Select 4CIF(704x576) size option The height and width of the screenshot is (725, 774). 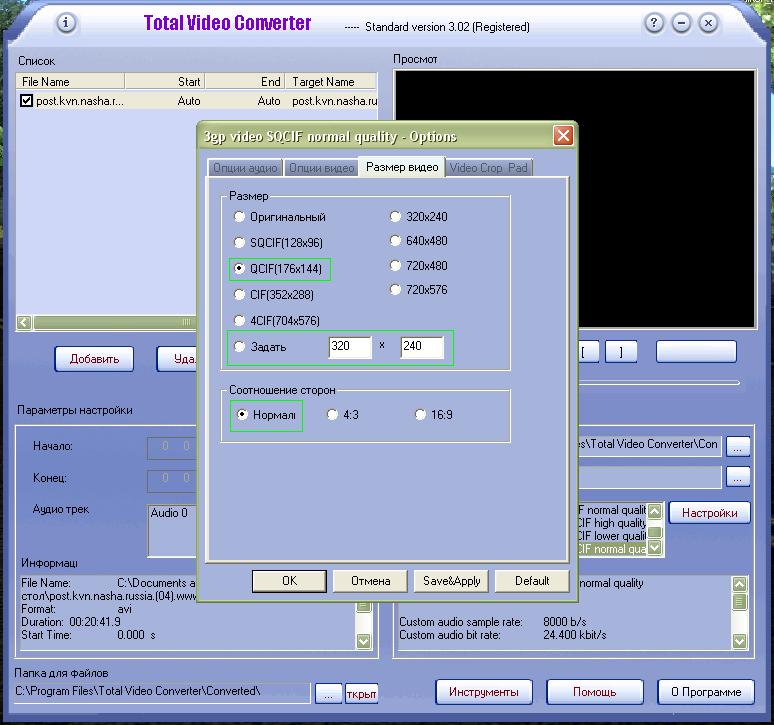tap(239, 321)
